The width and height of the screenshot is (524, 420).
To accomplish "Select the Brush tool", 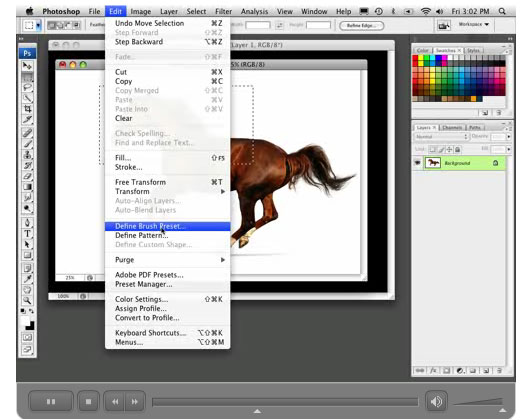I will coord(27,144).
